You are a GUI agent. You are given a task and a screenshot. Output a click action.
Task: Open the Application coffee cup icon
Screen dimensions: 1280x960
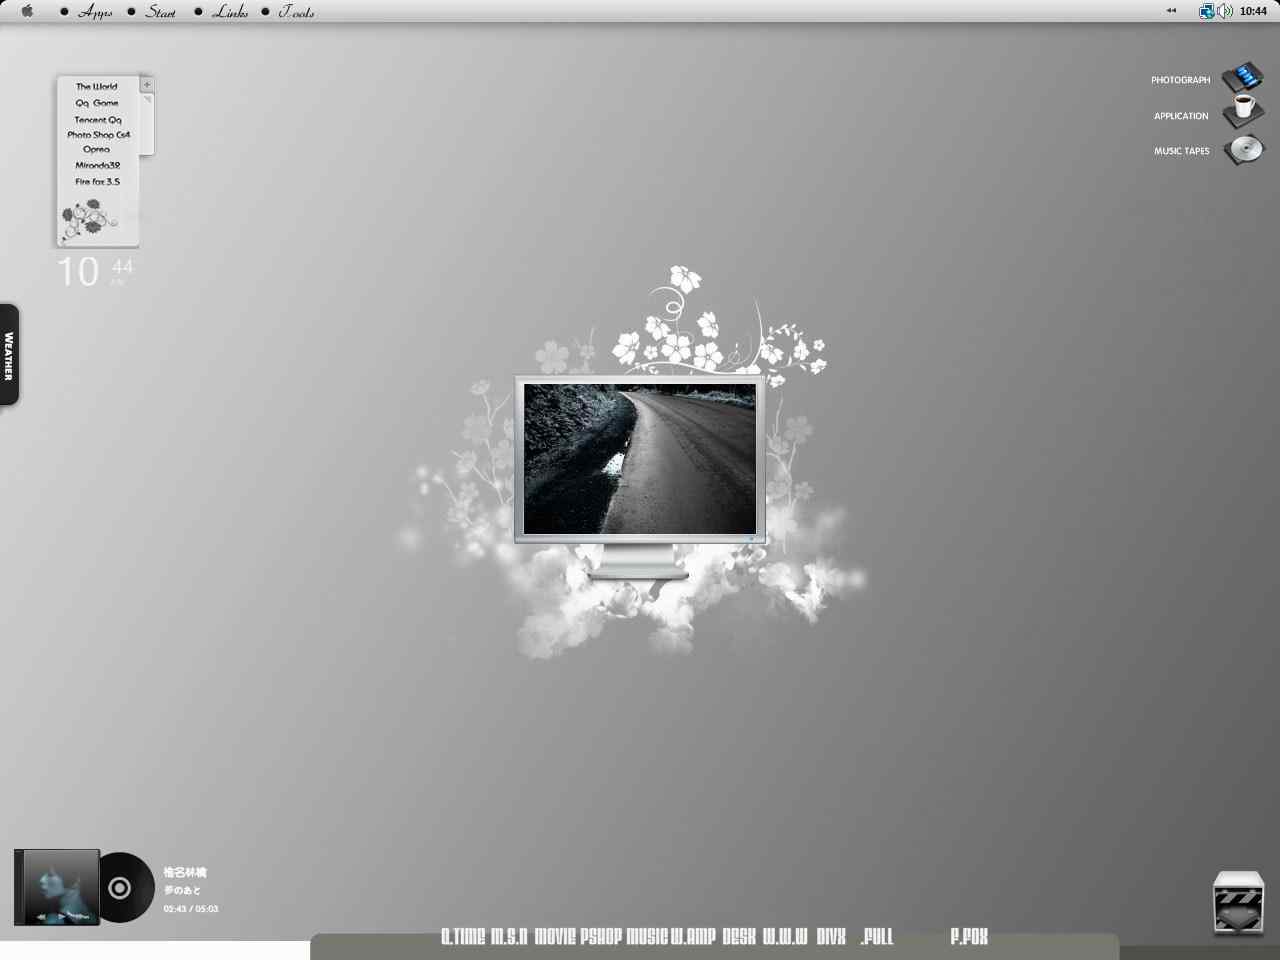1243,110
